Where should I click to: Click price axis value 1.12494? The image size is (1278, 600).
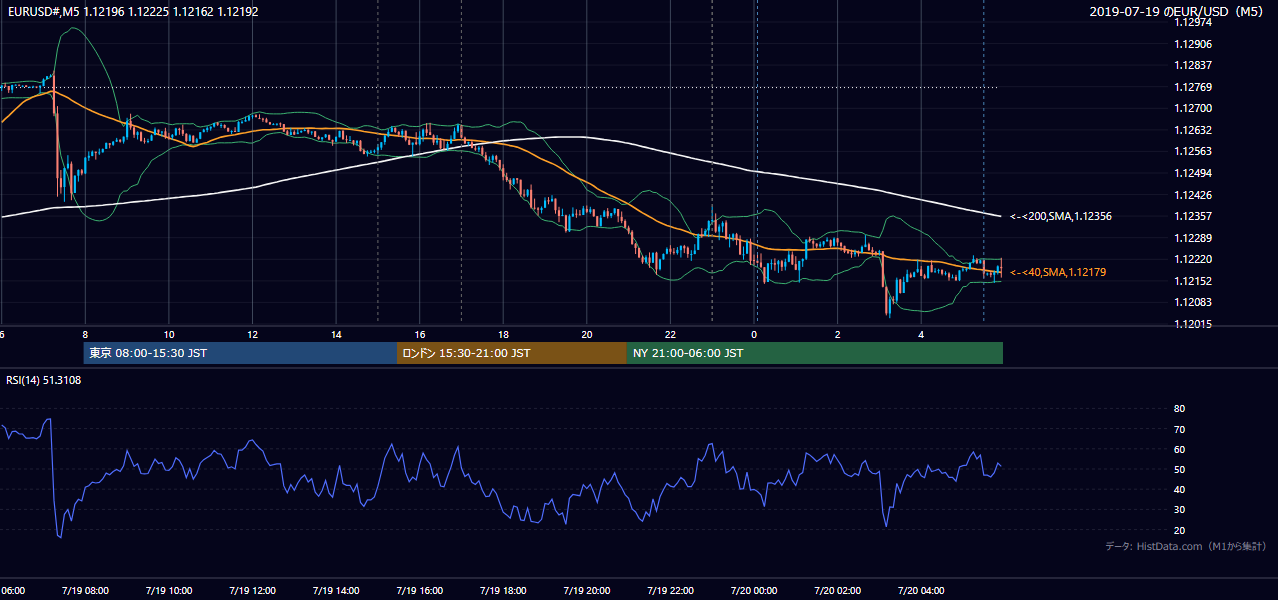1192,173
